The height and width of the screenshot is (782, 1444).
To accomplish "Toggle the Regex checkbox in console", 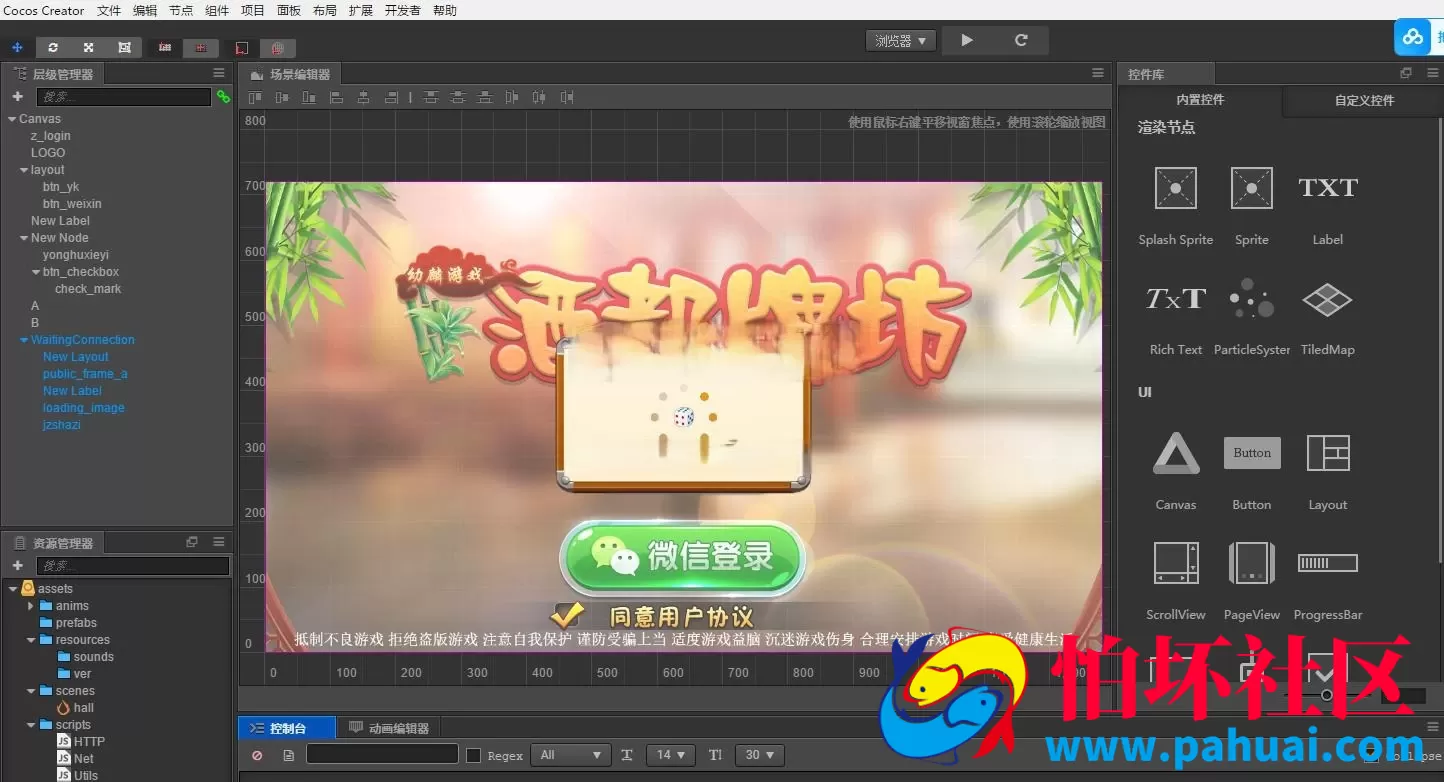I will click(x=474, y=755).
